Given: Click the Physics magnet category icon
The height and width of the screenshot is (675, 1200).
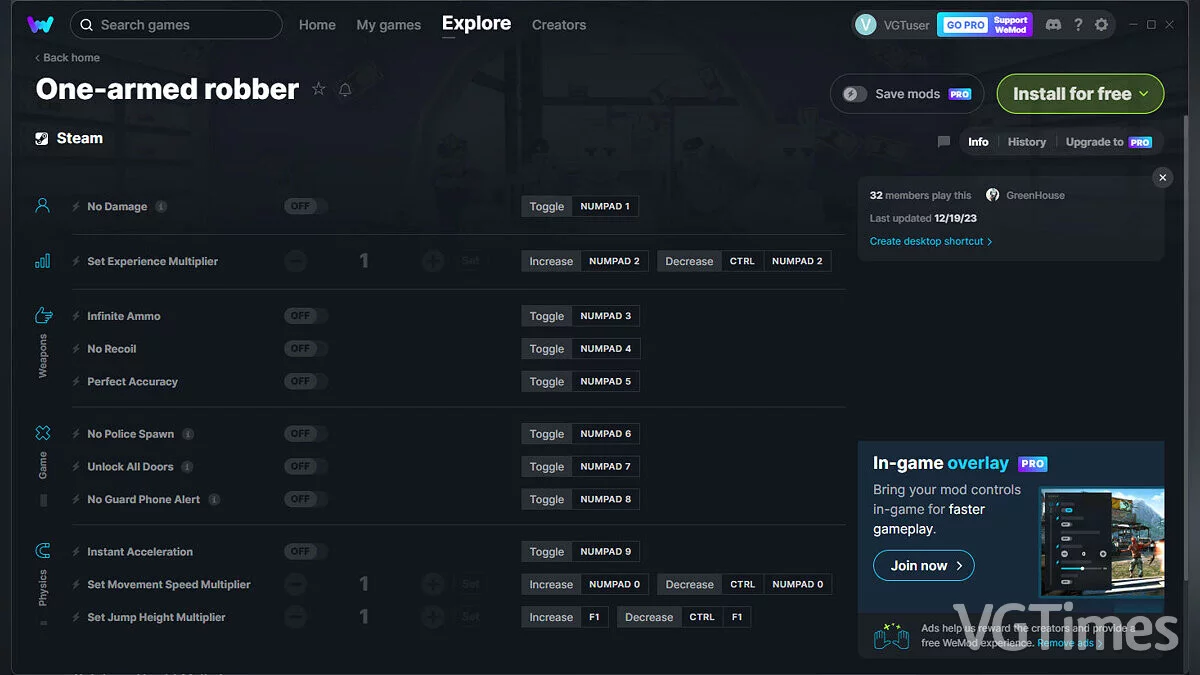Looking at the screenshot, I should pos(42,551).
